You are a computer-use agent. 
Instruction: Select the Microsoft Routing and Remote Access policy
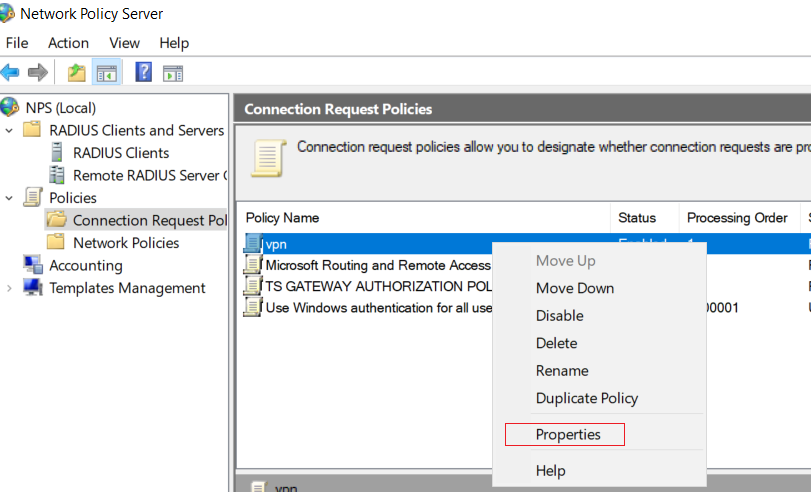(378, 265)
